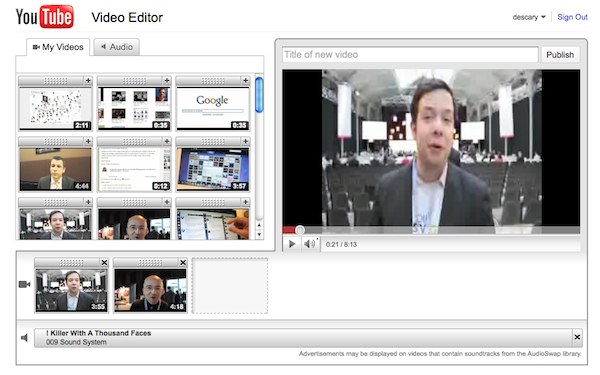
Task: Click plus above third-row tablet video
Action: pyautogui.click(x=246, y=202)
